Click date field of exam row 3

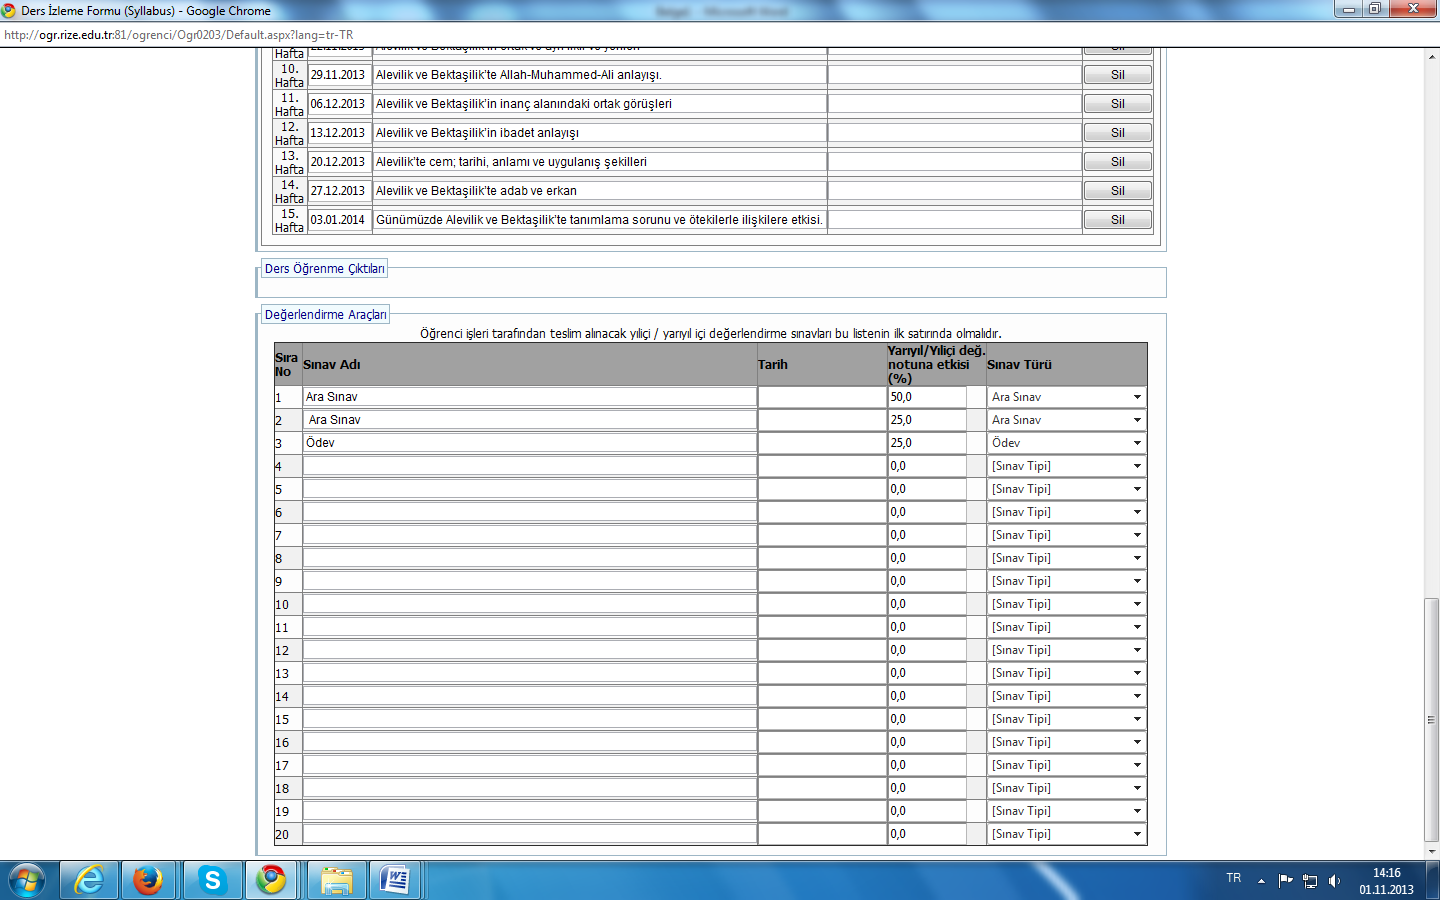click(822, 443)
